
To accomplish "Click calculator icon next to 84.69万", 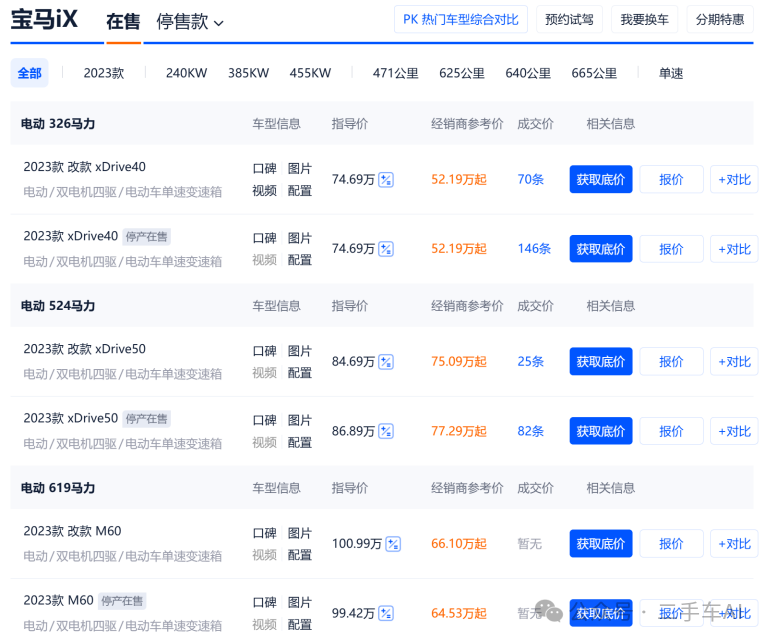I will coord(386,362).
